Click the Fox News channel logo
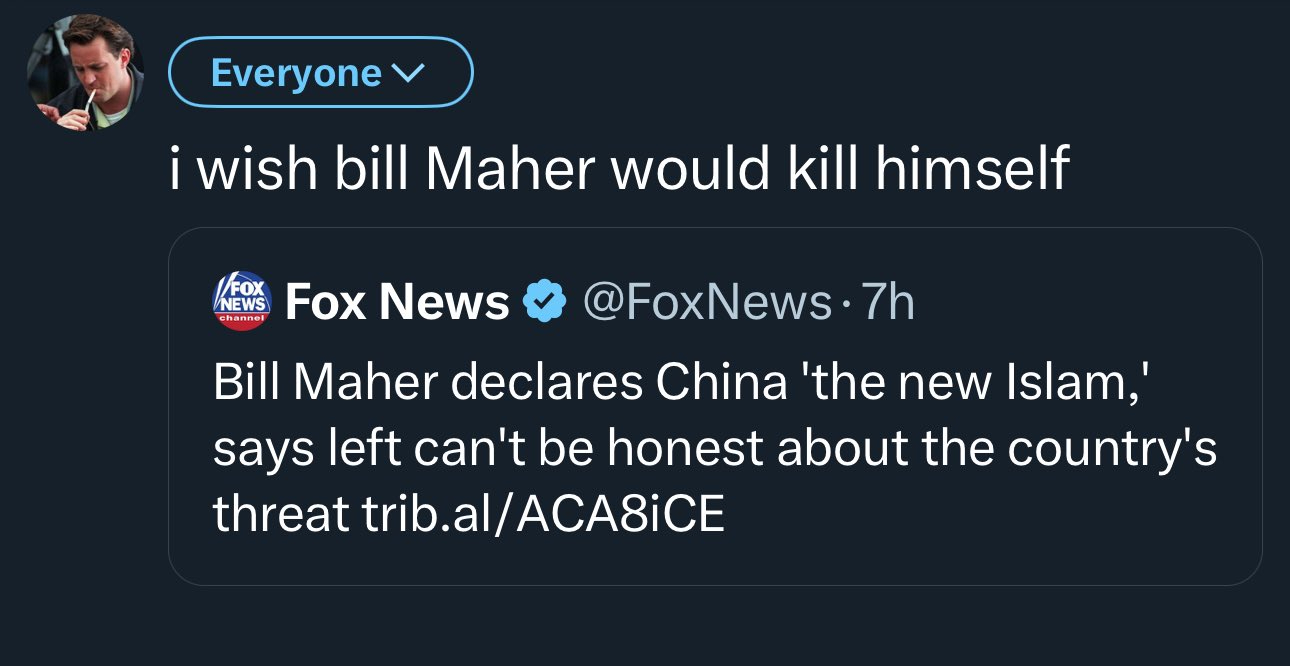 pyautogui.click(x=240, y=301)
